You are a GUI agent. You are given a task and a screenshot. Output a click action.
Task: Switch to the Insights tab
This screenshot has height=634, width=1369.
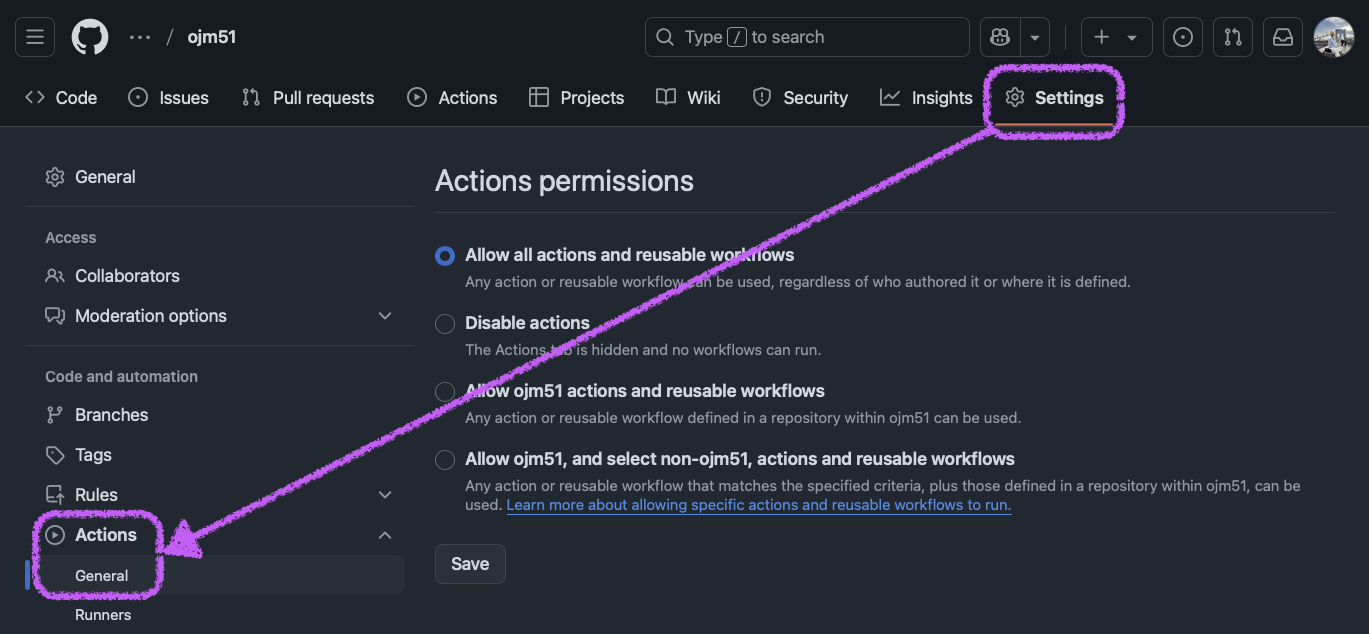pyautogui.click(x=926, y=97)
